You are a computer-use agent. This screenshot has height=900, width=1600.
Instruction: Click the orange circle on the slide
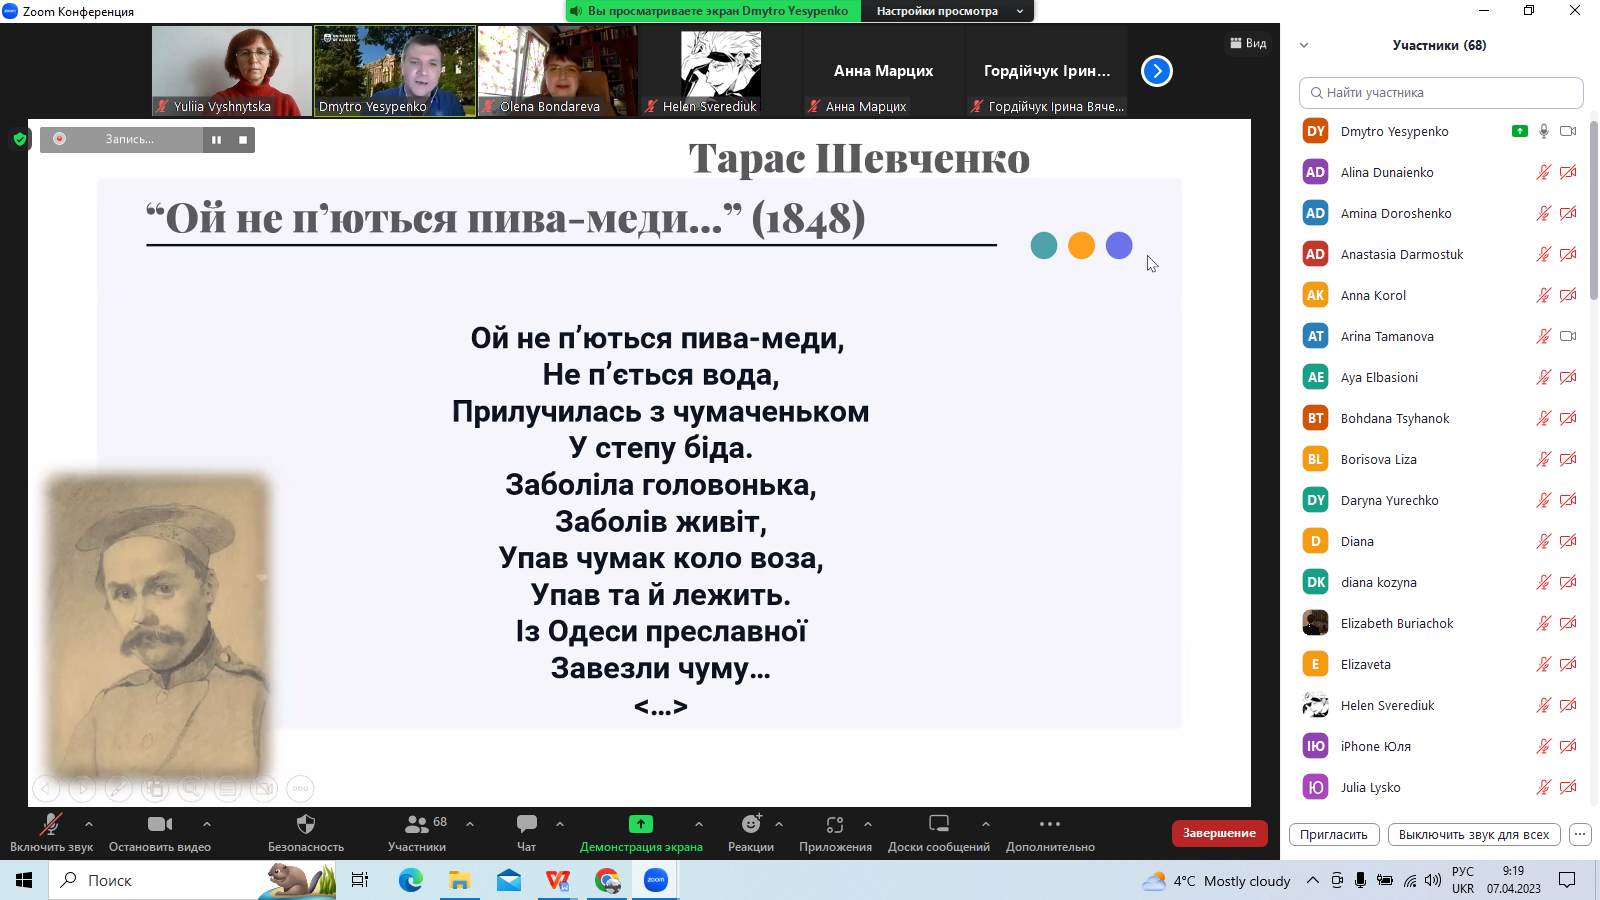(1081, 246)
